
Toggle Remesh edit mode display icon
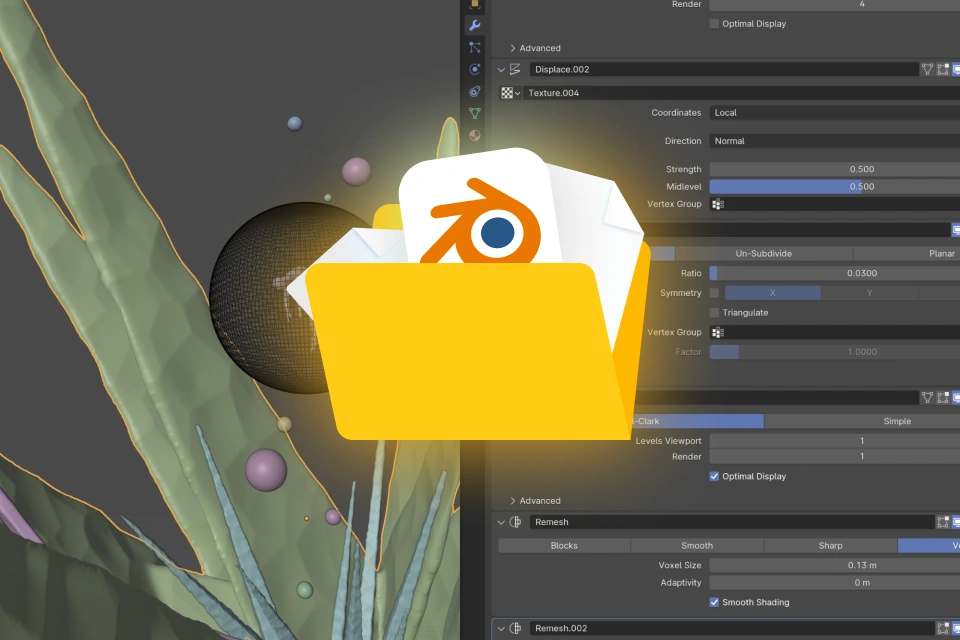(943, 522)
